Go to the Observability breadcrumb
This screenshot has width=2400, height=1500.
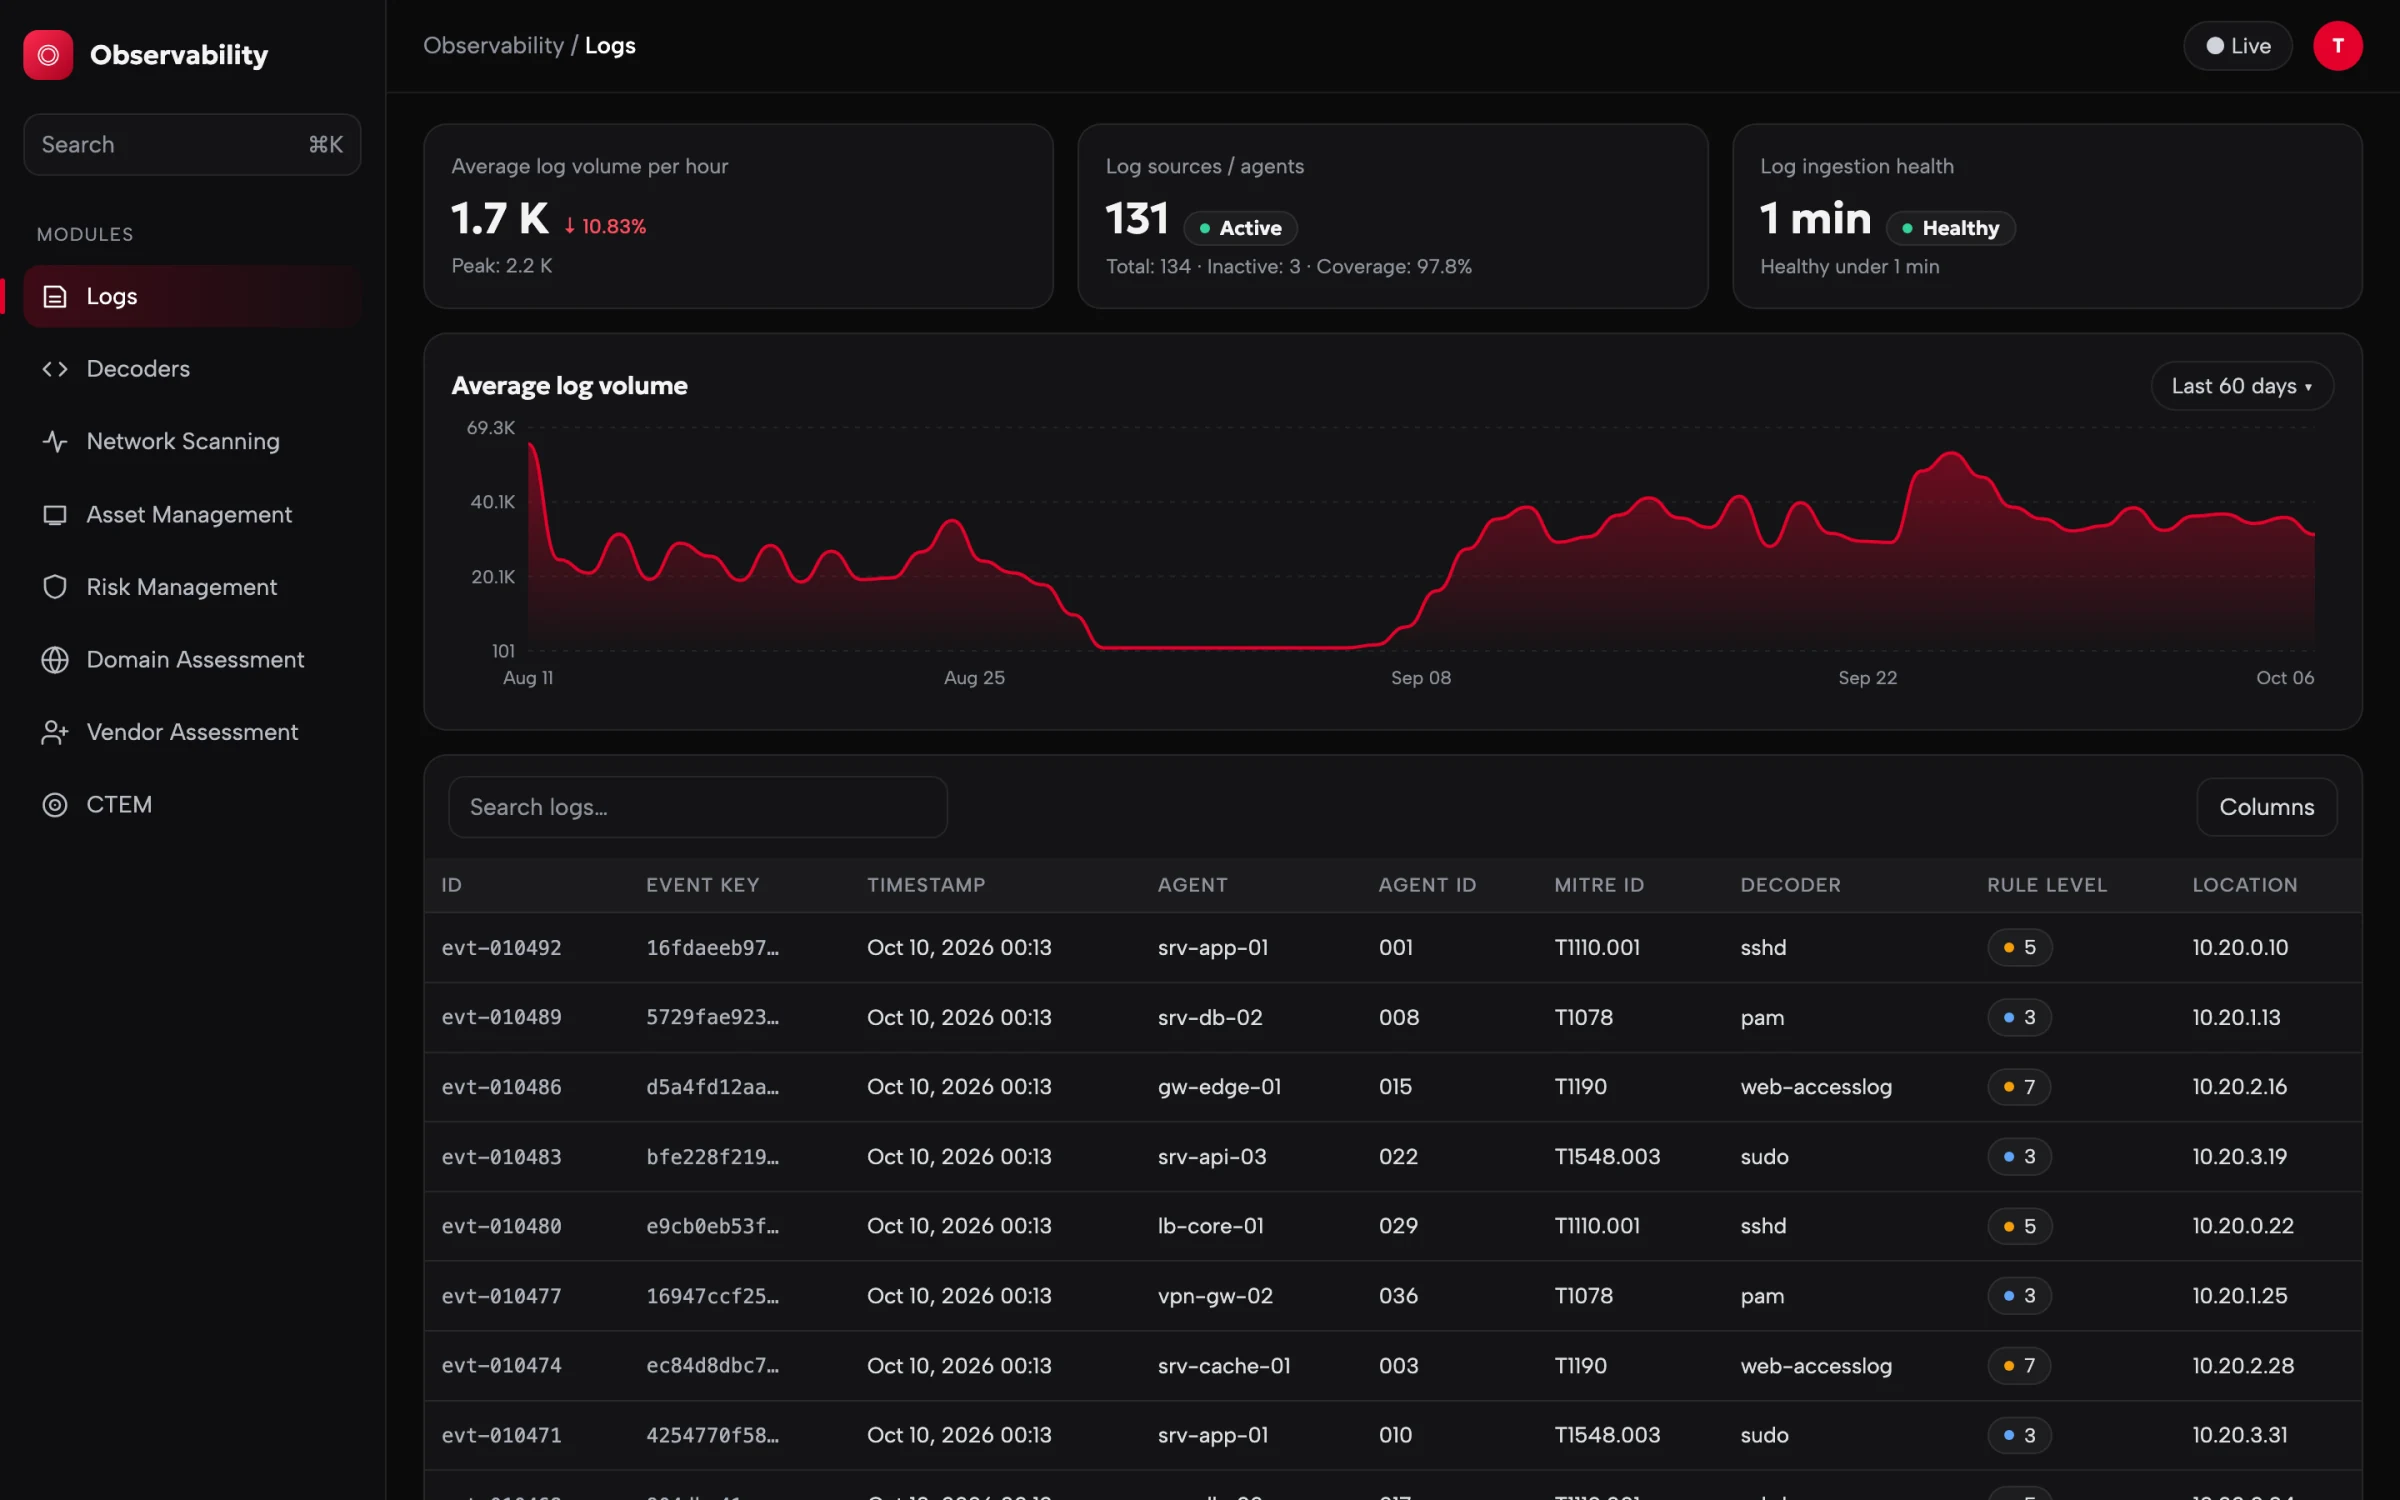493,46
